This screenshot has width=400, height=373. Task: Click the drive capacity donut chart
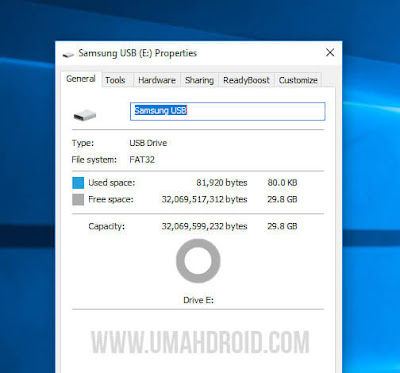198,261
